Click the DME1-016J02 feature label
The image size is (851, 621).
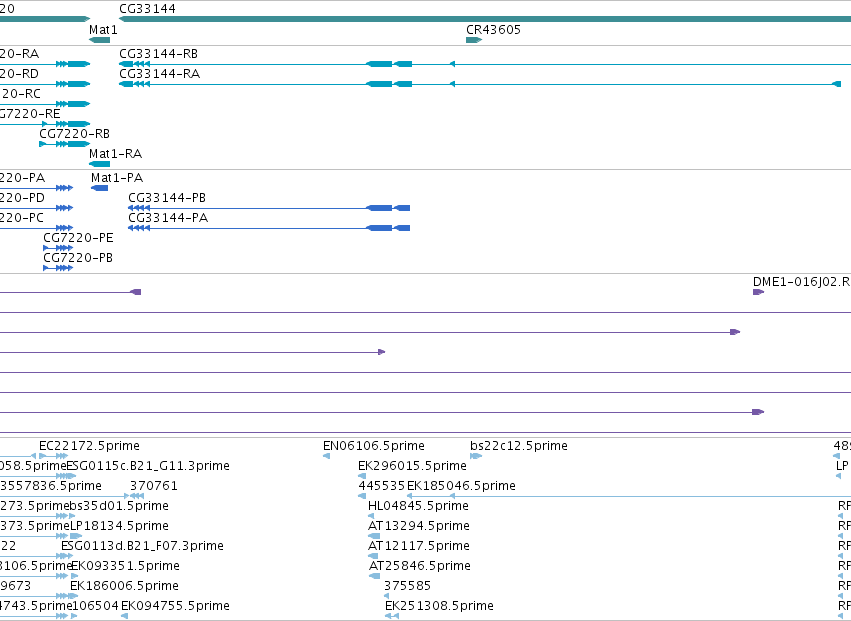[x=802, y=282]
